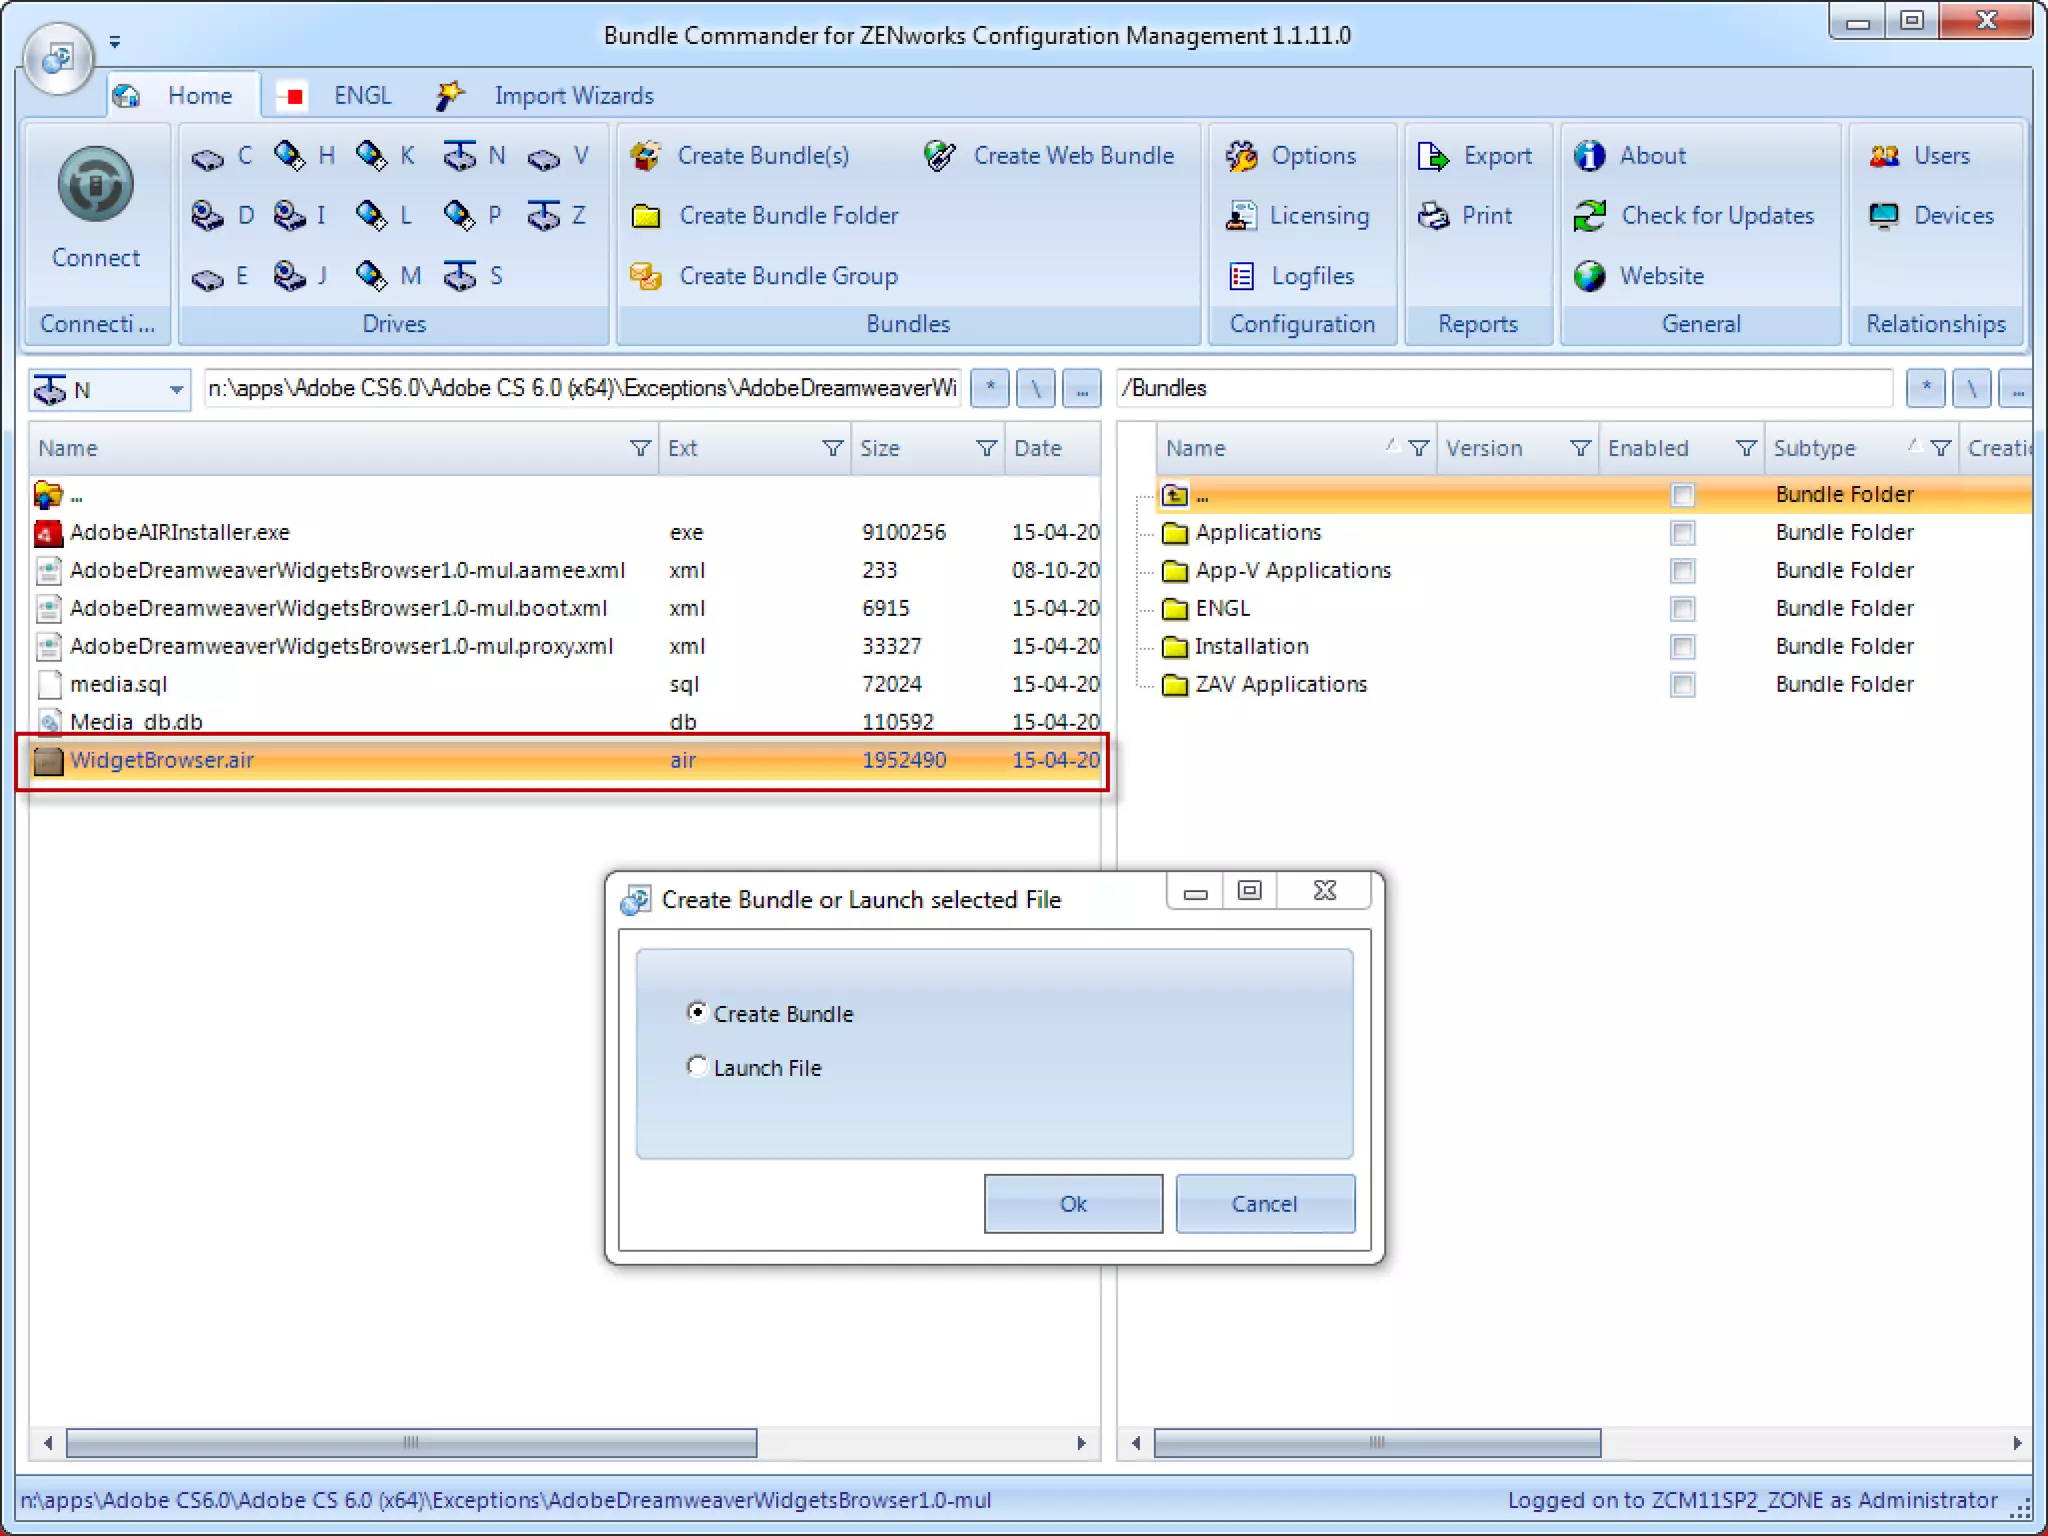Open drive M in the Drives group
Image resolution: width=2048 pixels, height=1536 pixels.
388,276
